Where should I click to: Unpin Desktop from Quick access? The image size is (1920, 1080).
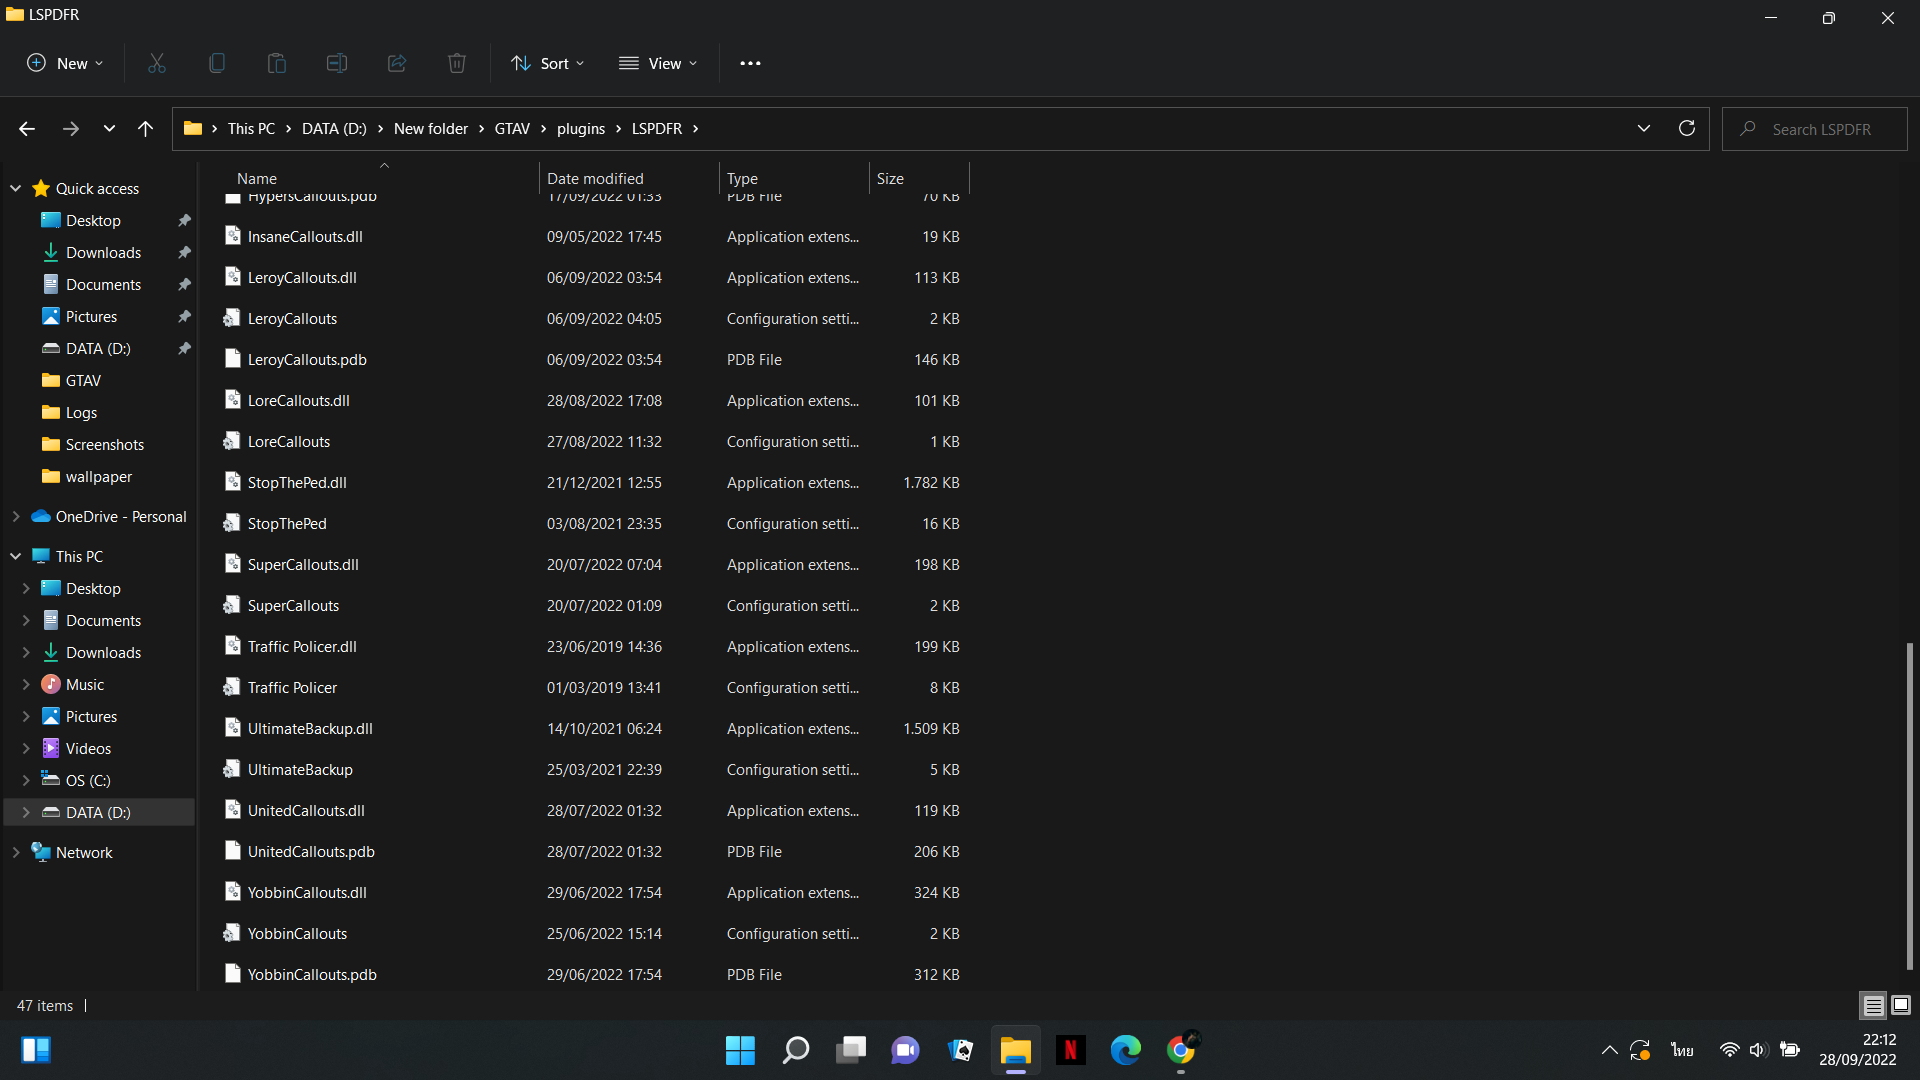[x=184, y=220]
